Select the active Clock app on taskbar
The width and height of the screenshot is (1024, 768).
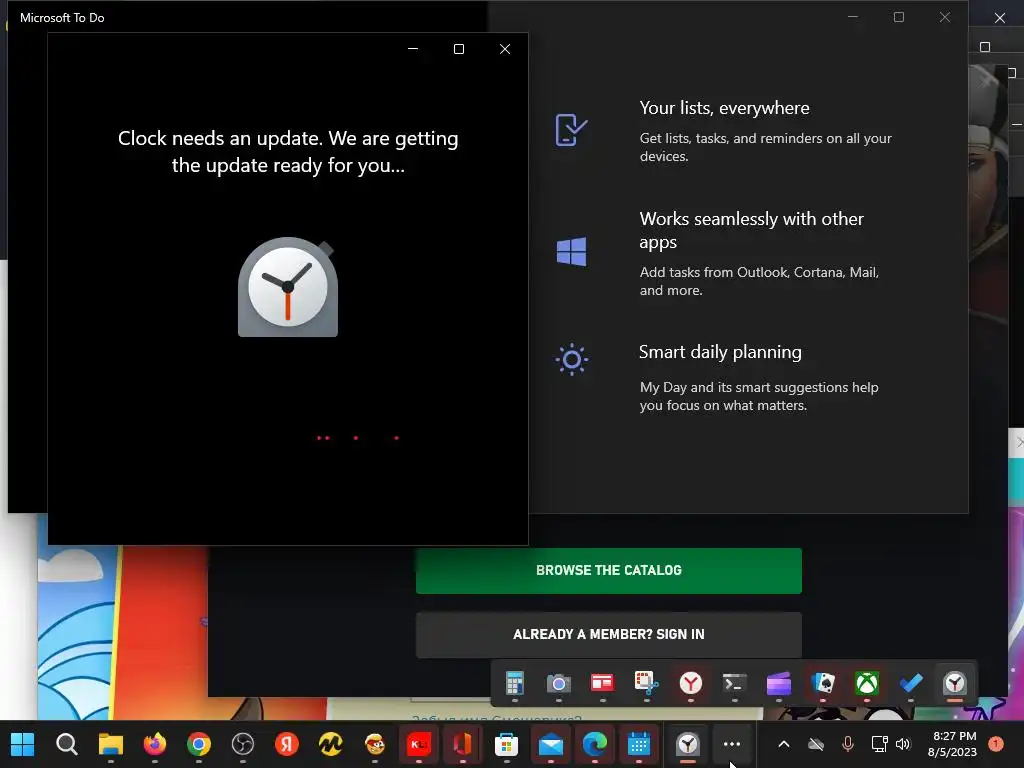tap(688, 744)
